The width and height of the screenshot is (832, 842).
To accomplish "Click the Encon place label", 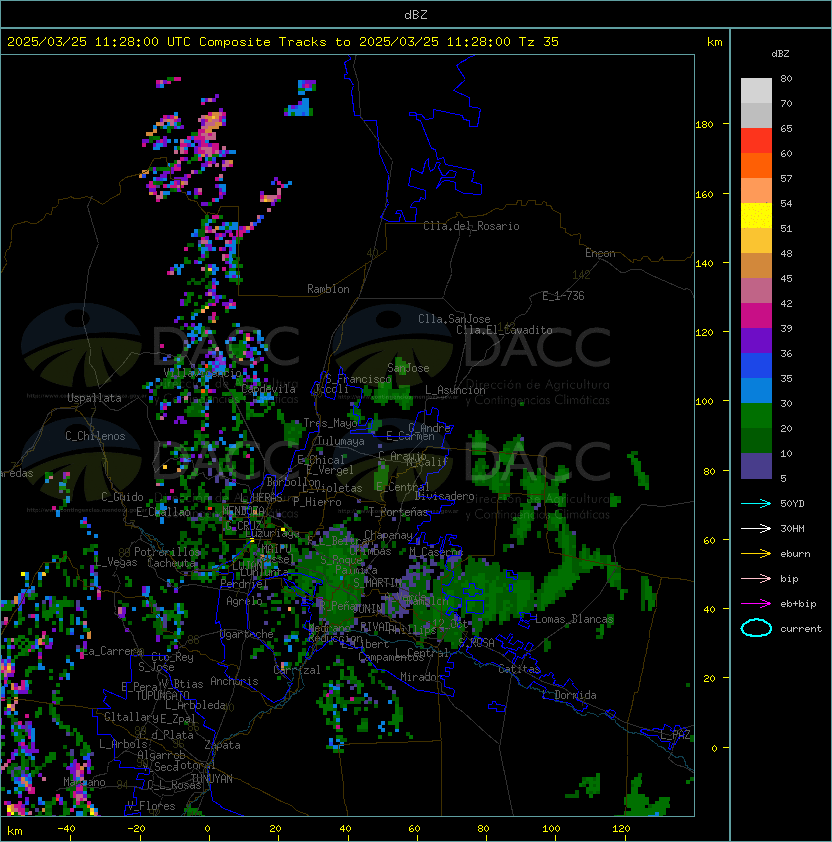I will point(600,253).
